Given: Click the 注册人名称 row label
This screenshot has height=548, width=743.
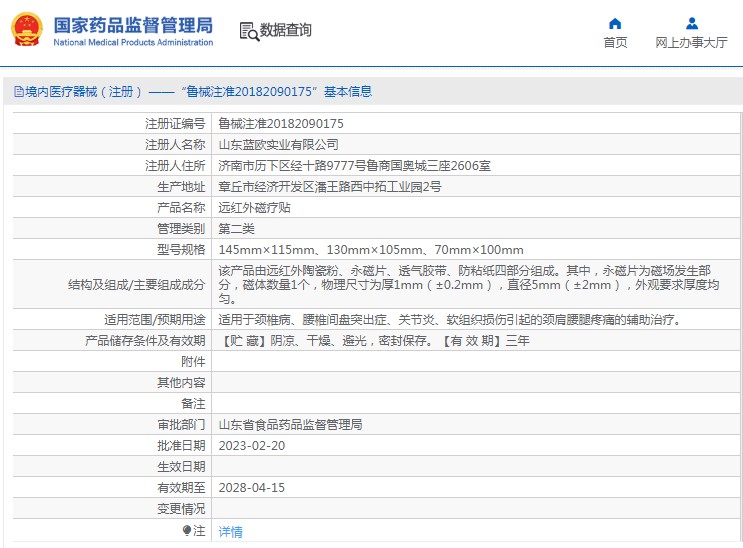Looking at the screenshot, I should [175, 145].
